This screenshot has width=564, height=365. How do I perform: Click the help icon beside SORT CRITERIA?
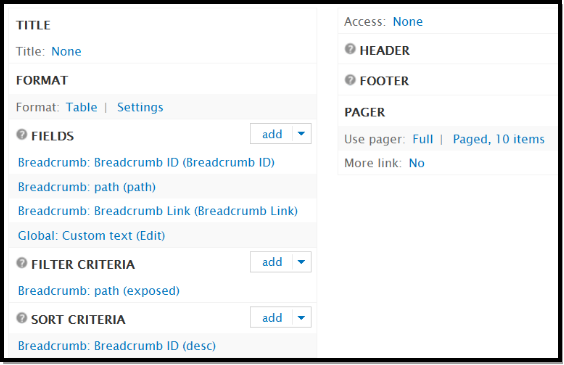[22, 318]
